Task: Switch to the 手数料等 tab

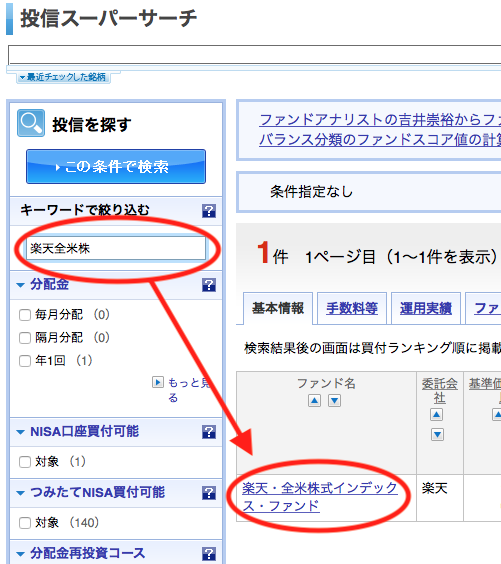Action: pos(352,308)
